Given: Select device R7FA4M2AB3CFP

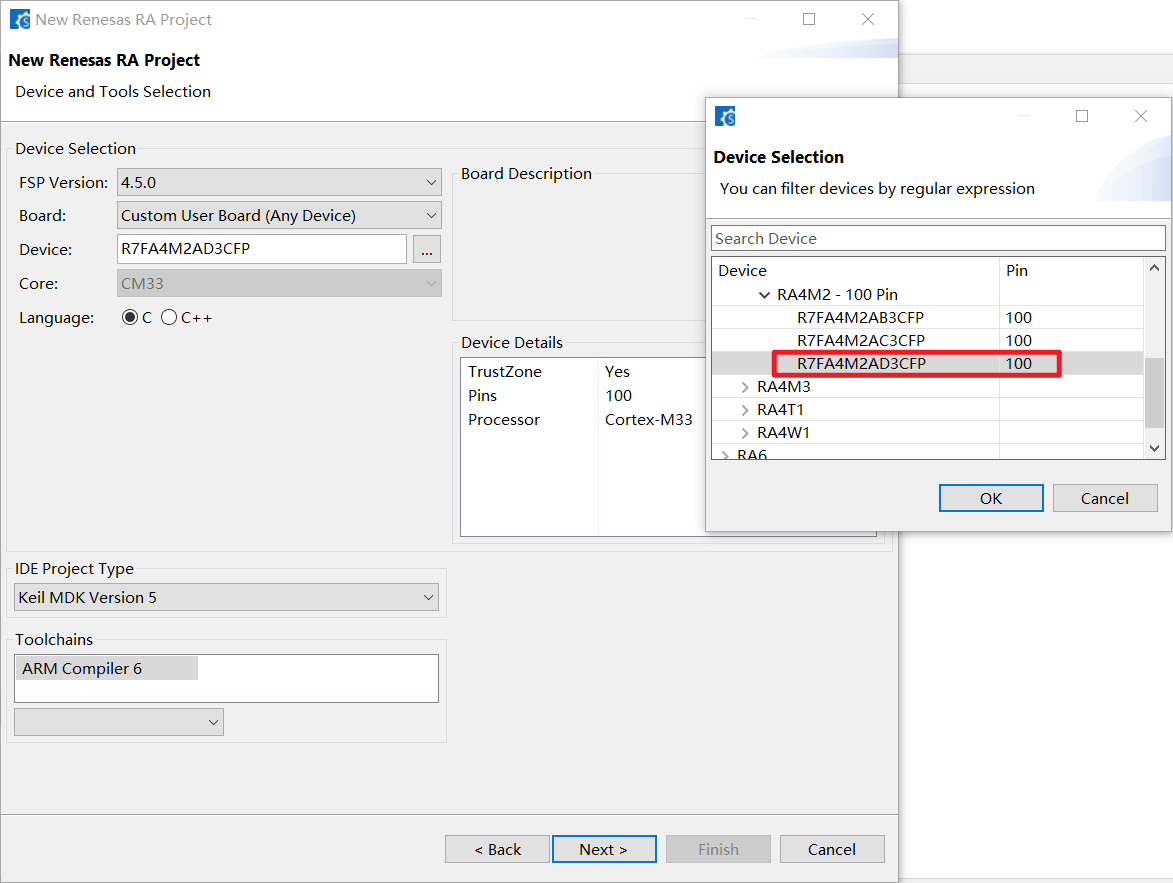Looking at the screenshot, I should click(860, 317).
